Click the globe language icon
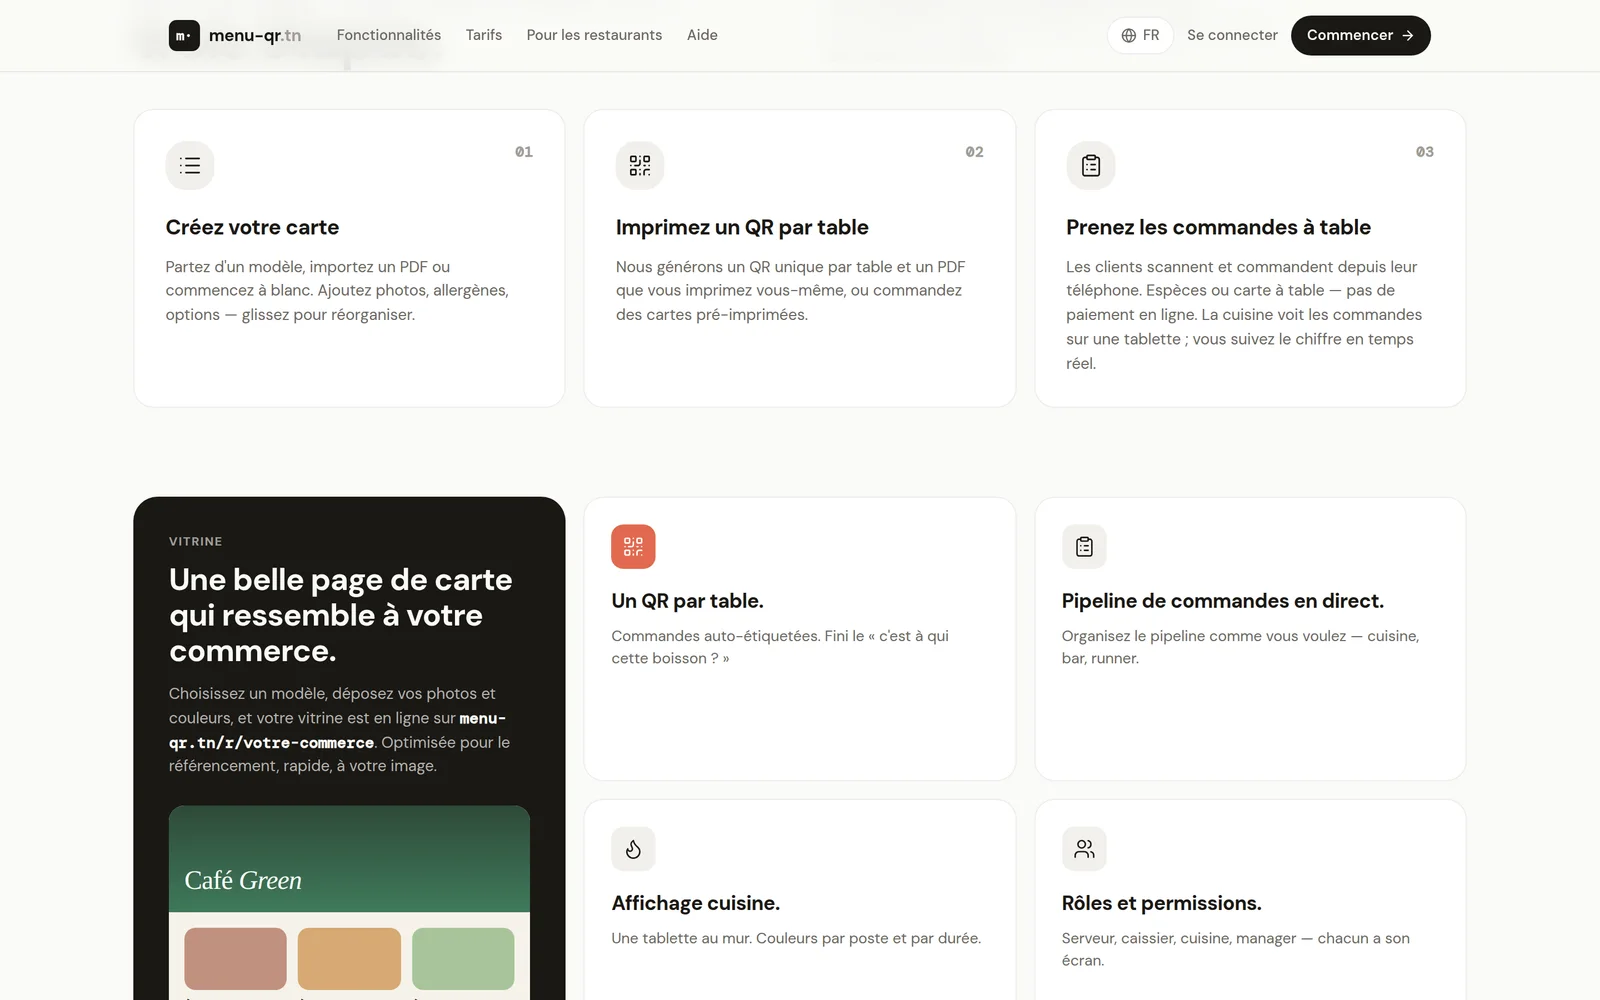The width and height of the screenshot is (1600, 1000). 1129,35
